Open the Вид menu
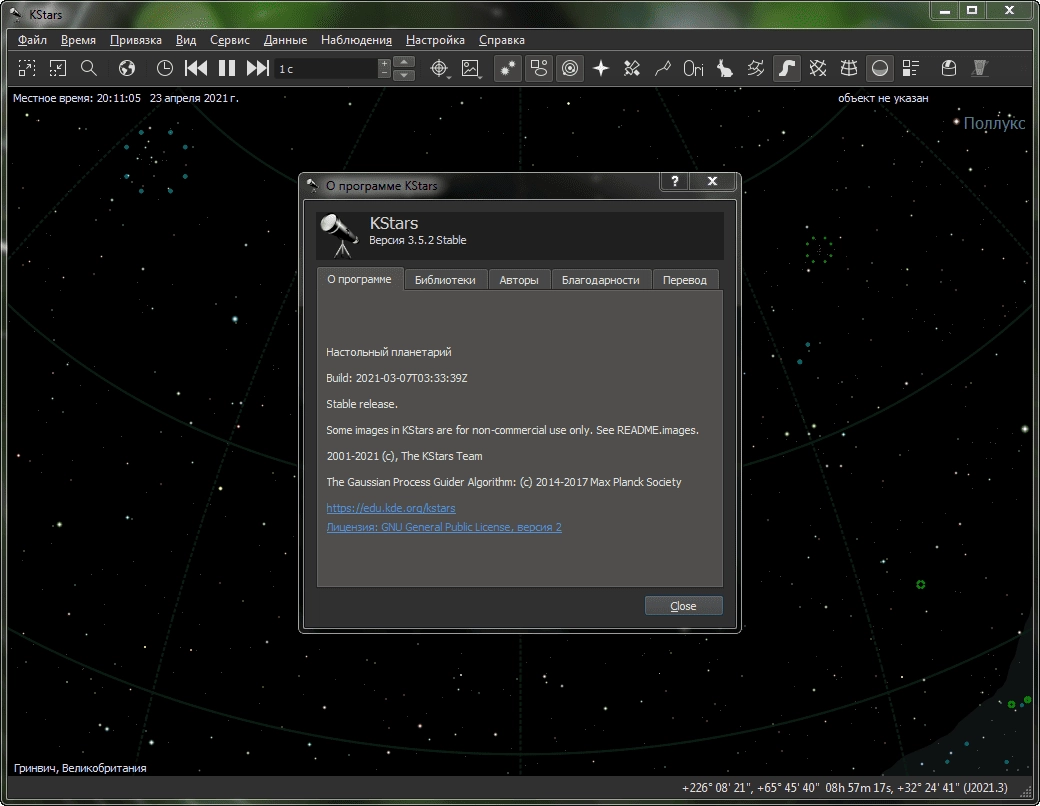Screen dimensions: 1040x806 pos(186,40)
